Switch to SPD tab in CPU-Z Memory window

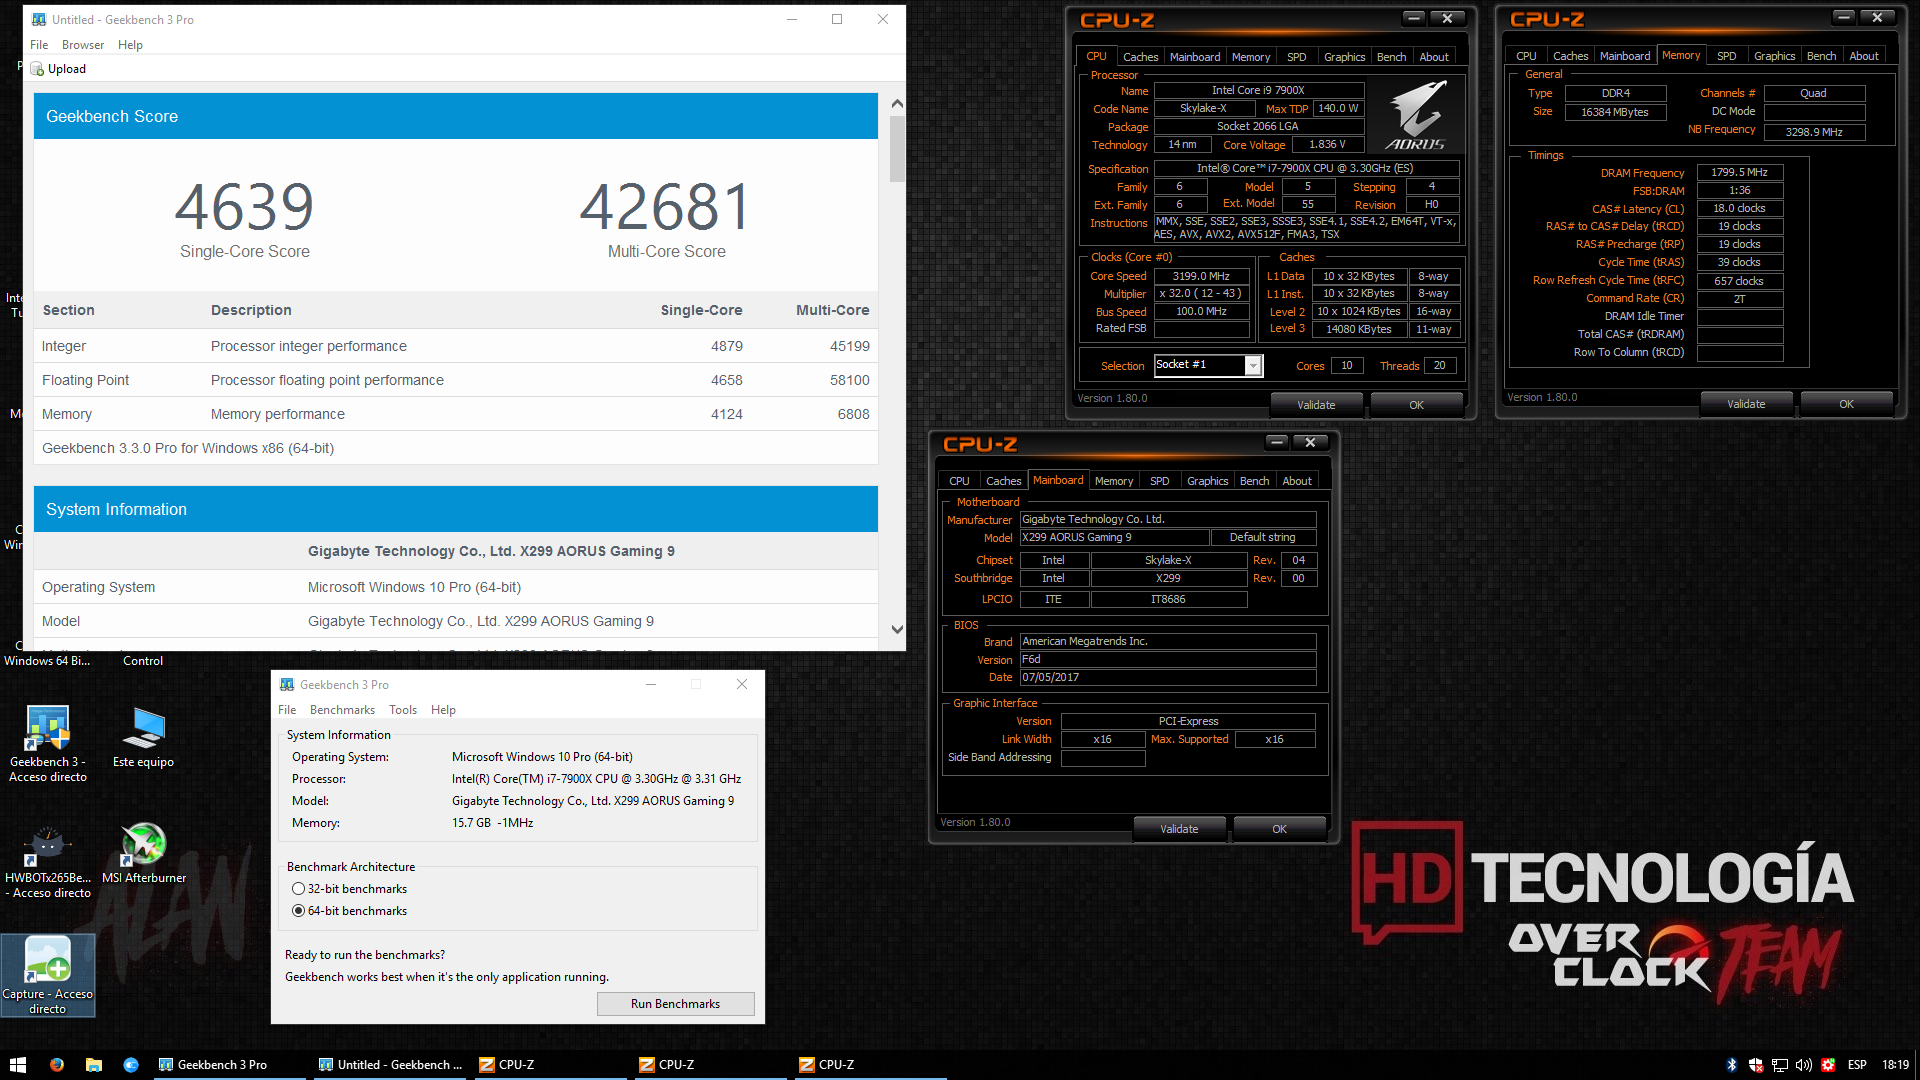pyautogui.click(x=1726, y=56)
